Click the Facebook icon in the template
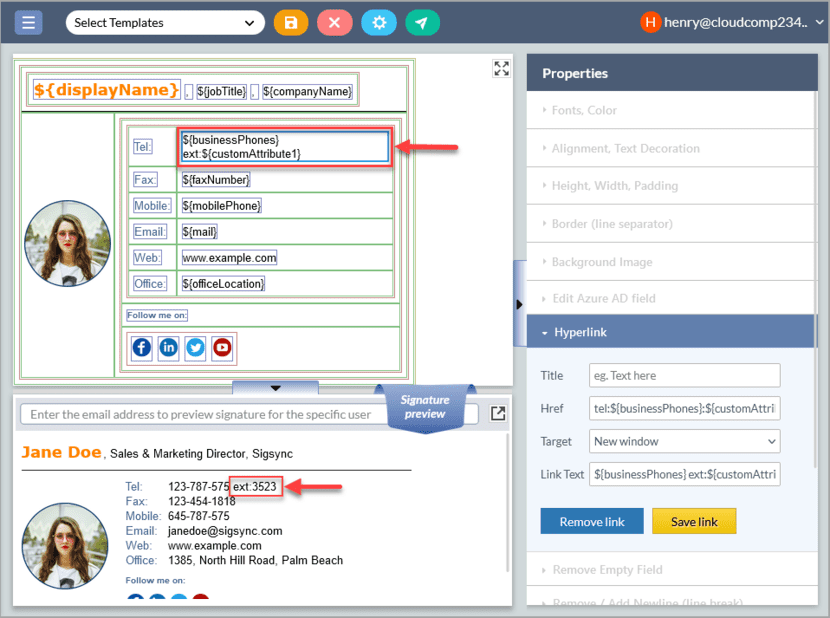Screen dimensions: 830x618 point(142,348)
